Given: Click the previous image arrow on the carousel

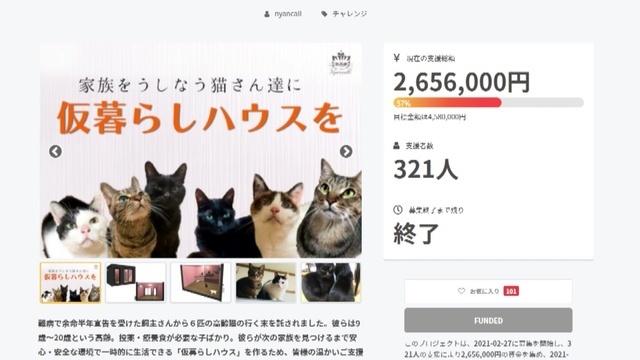Looking at the screenshot, I should point(56,151).
